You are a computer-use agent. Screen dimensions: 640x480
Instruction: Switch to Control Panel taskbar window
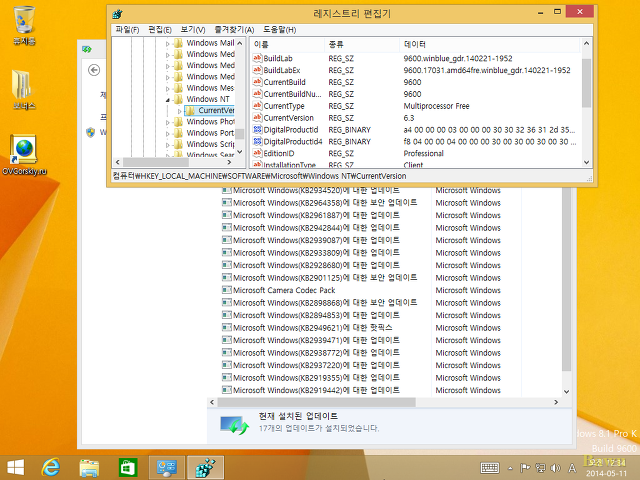pos(167,467)
